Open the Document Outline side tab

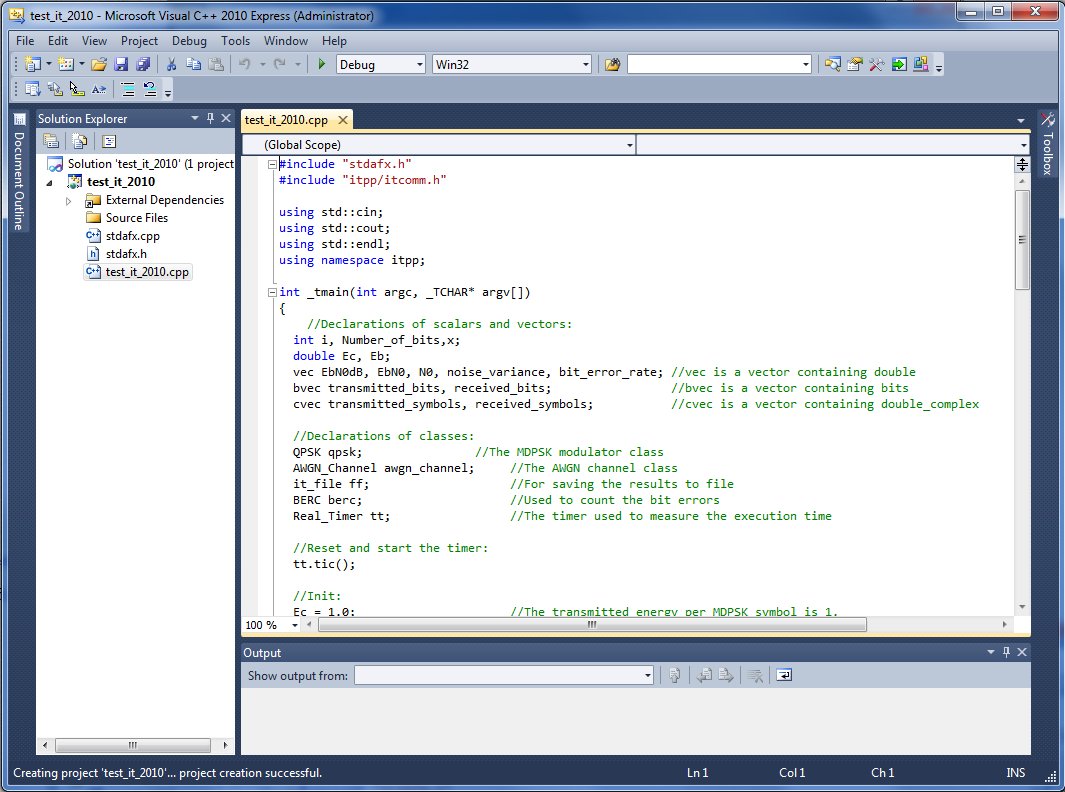19,173
